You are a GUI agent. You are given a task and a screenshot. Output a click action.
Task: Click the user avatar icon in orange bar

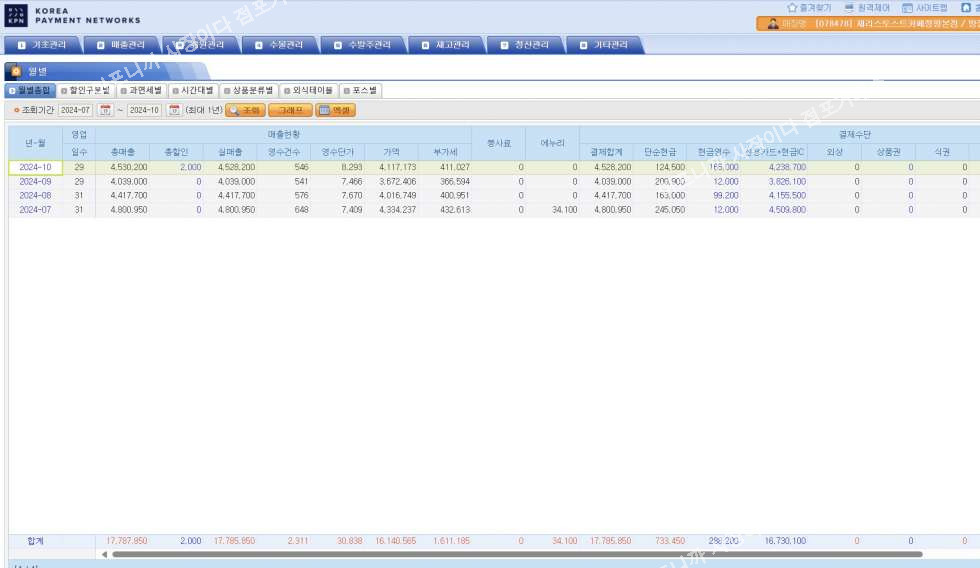click(x=772, y=23)
